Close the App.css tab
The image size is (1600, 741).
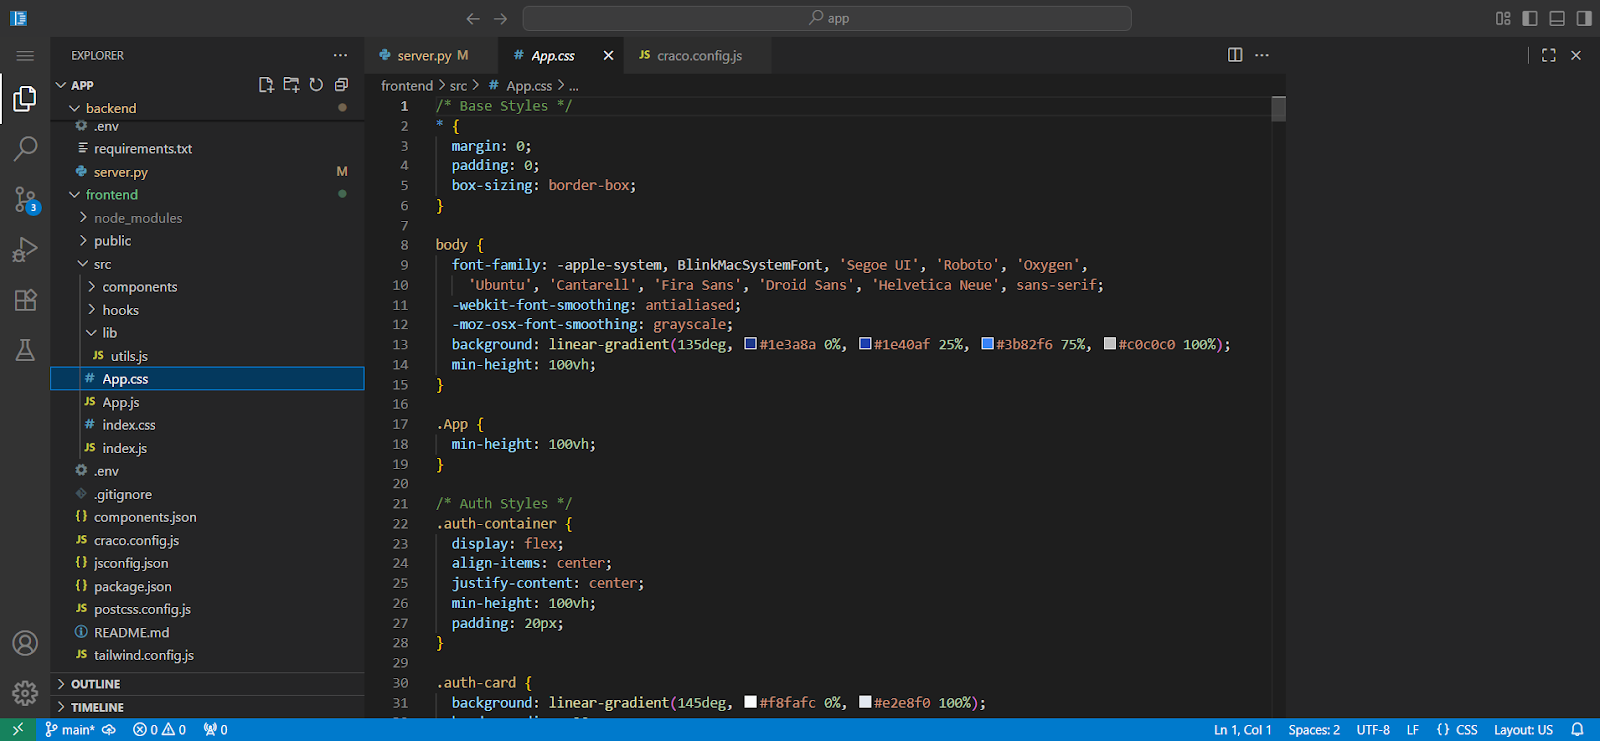pos(608,55)
